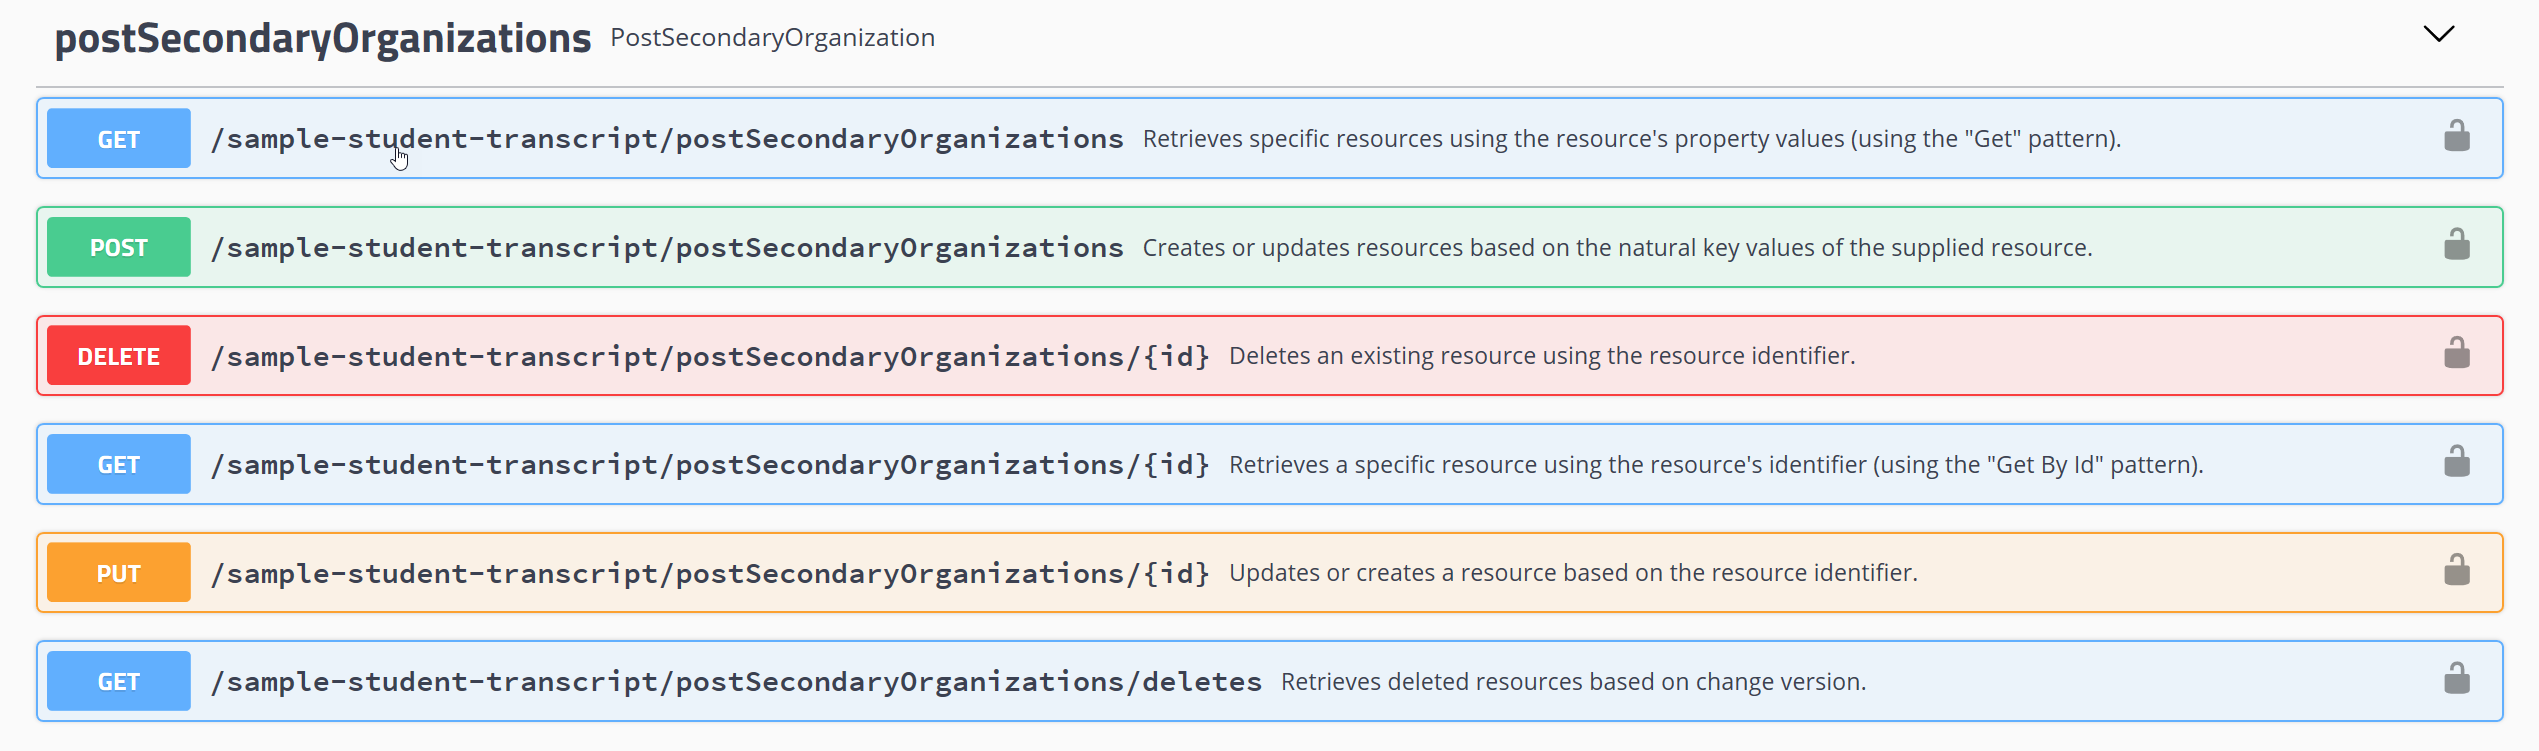2539x751 pixels.
Task: Collapse the postSecondaryOrganizations section chevron
Action: click(2439, 35)
